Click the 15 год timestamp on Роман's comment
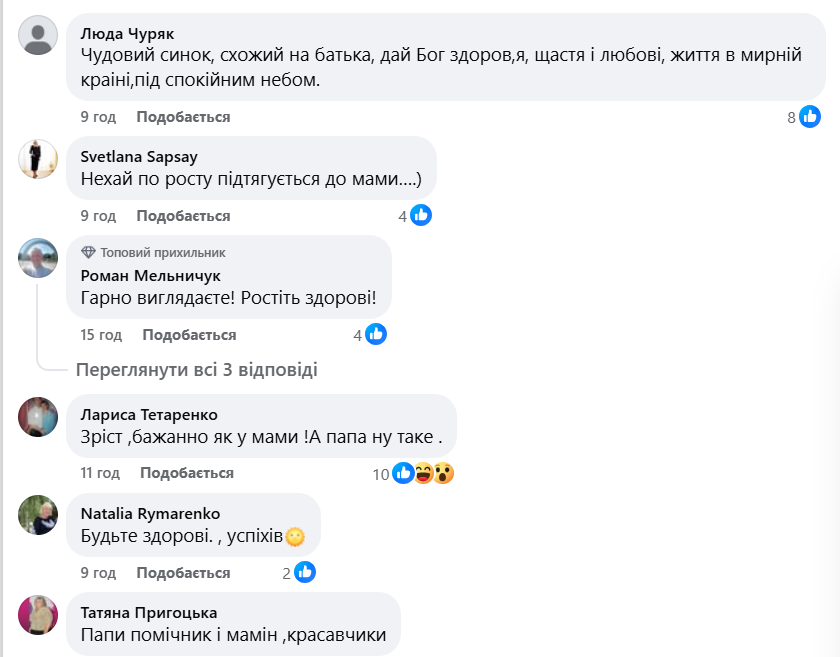 [x=101, y=335]
